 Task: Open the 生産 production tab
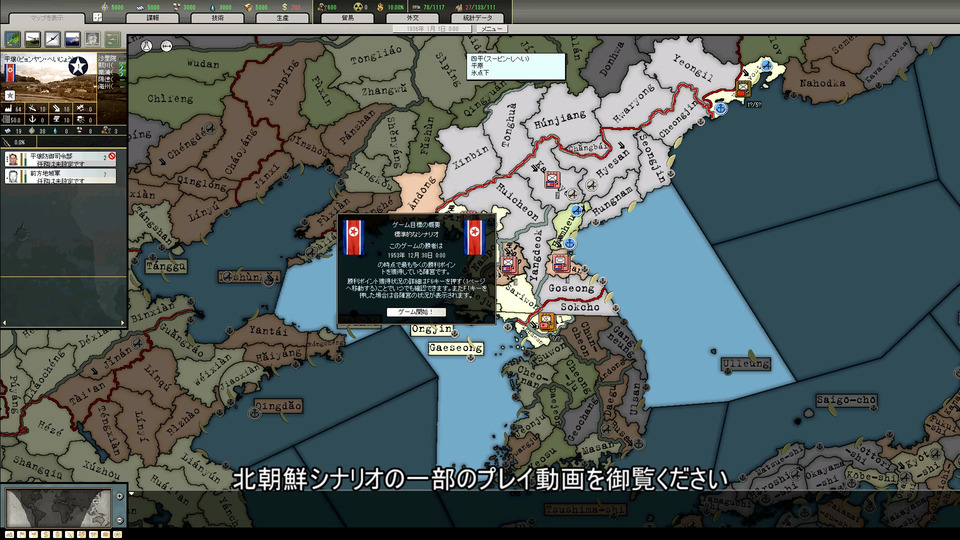(282, 18)
